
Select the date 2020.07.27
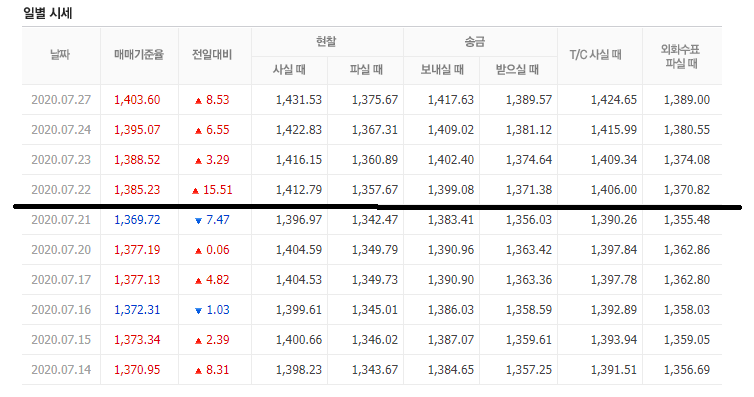pos(61,100)
